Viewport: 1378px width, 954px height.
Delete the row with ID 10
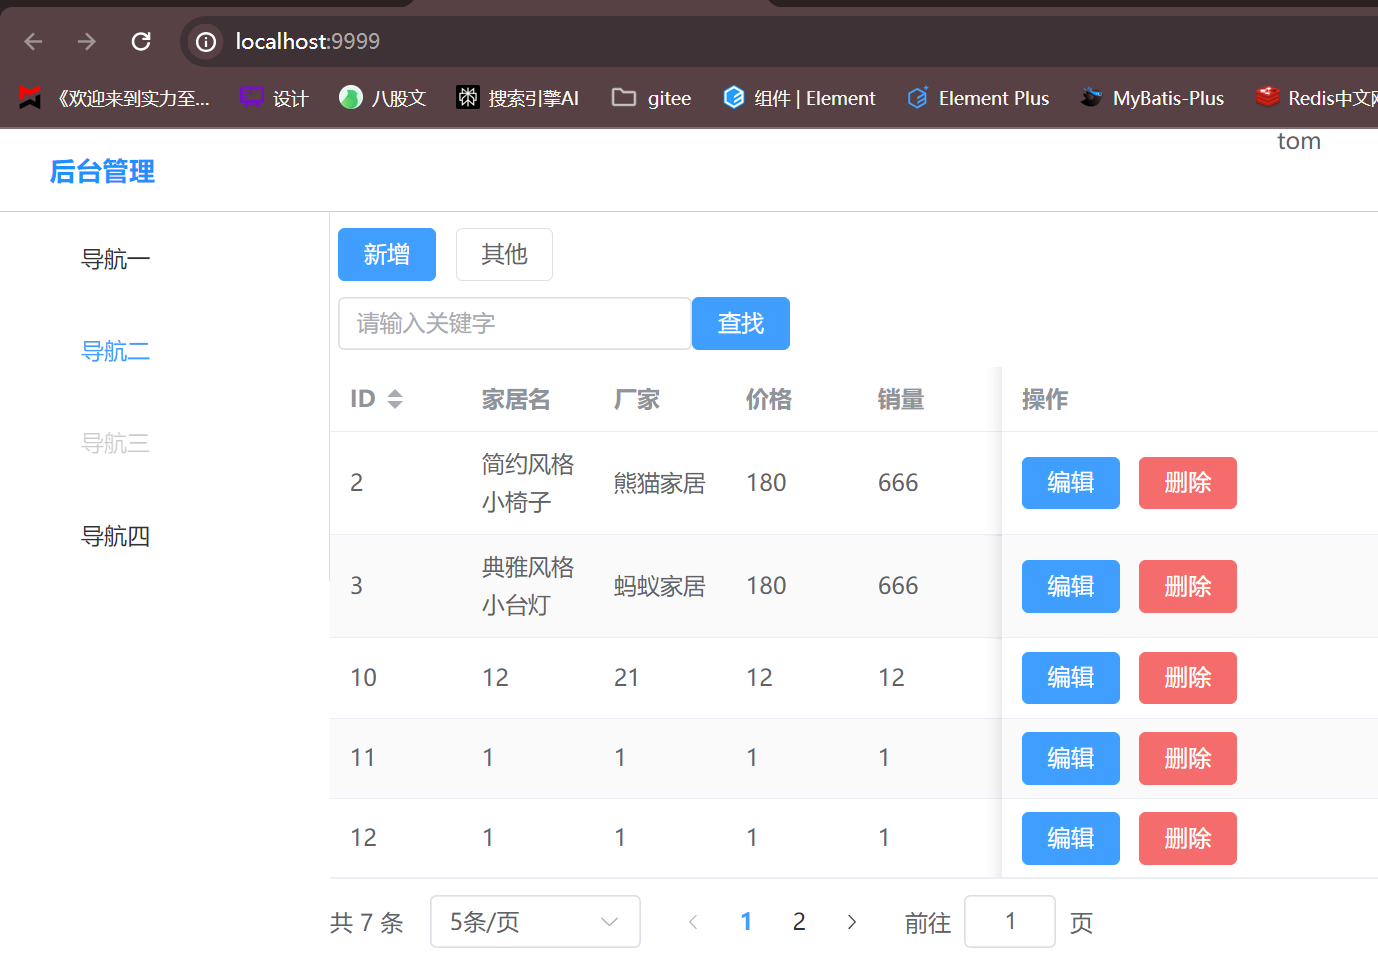click(1188, 678)
